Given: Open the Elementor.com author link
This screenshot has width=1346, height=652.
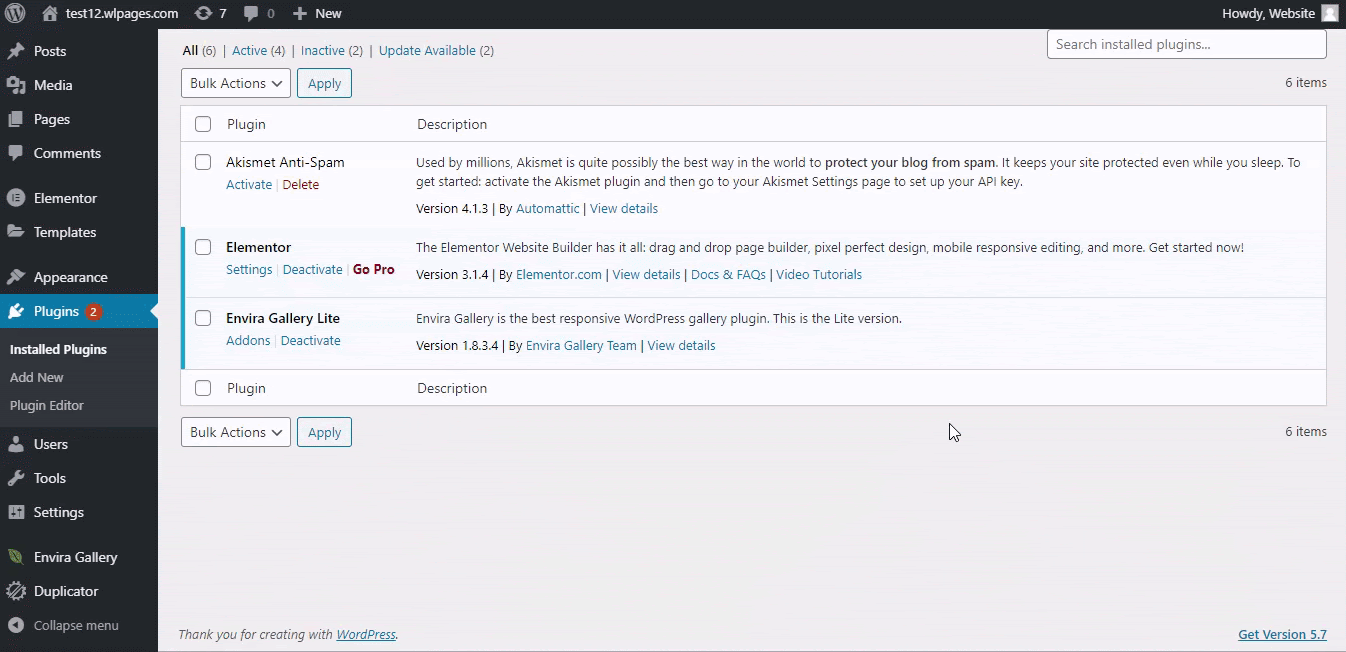Looking at the screenshot, I should [559, 274].
